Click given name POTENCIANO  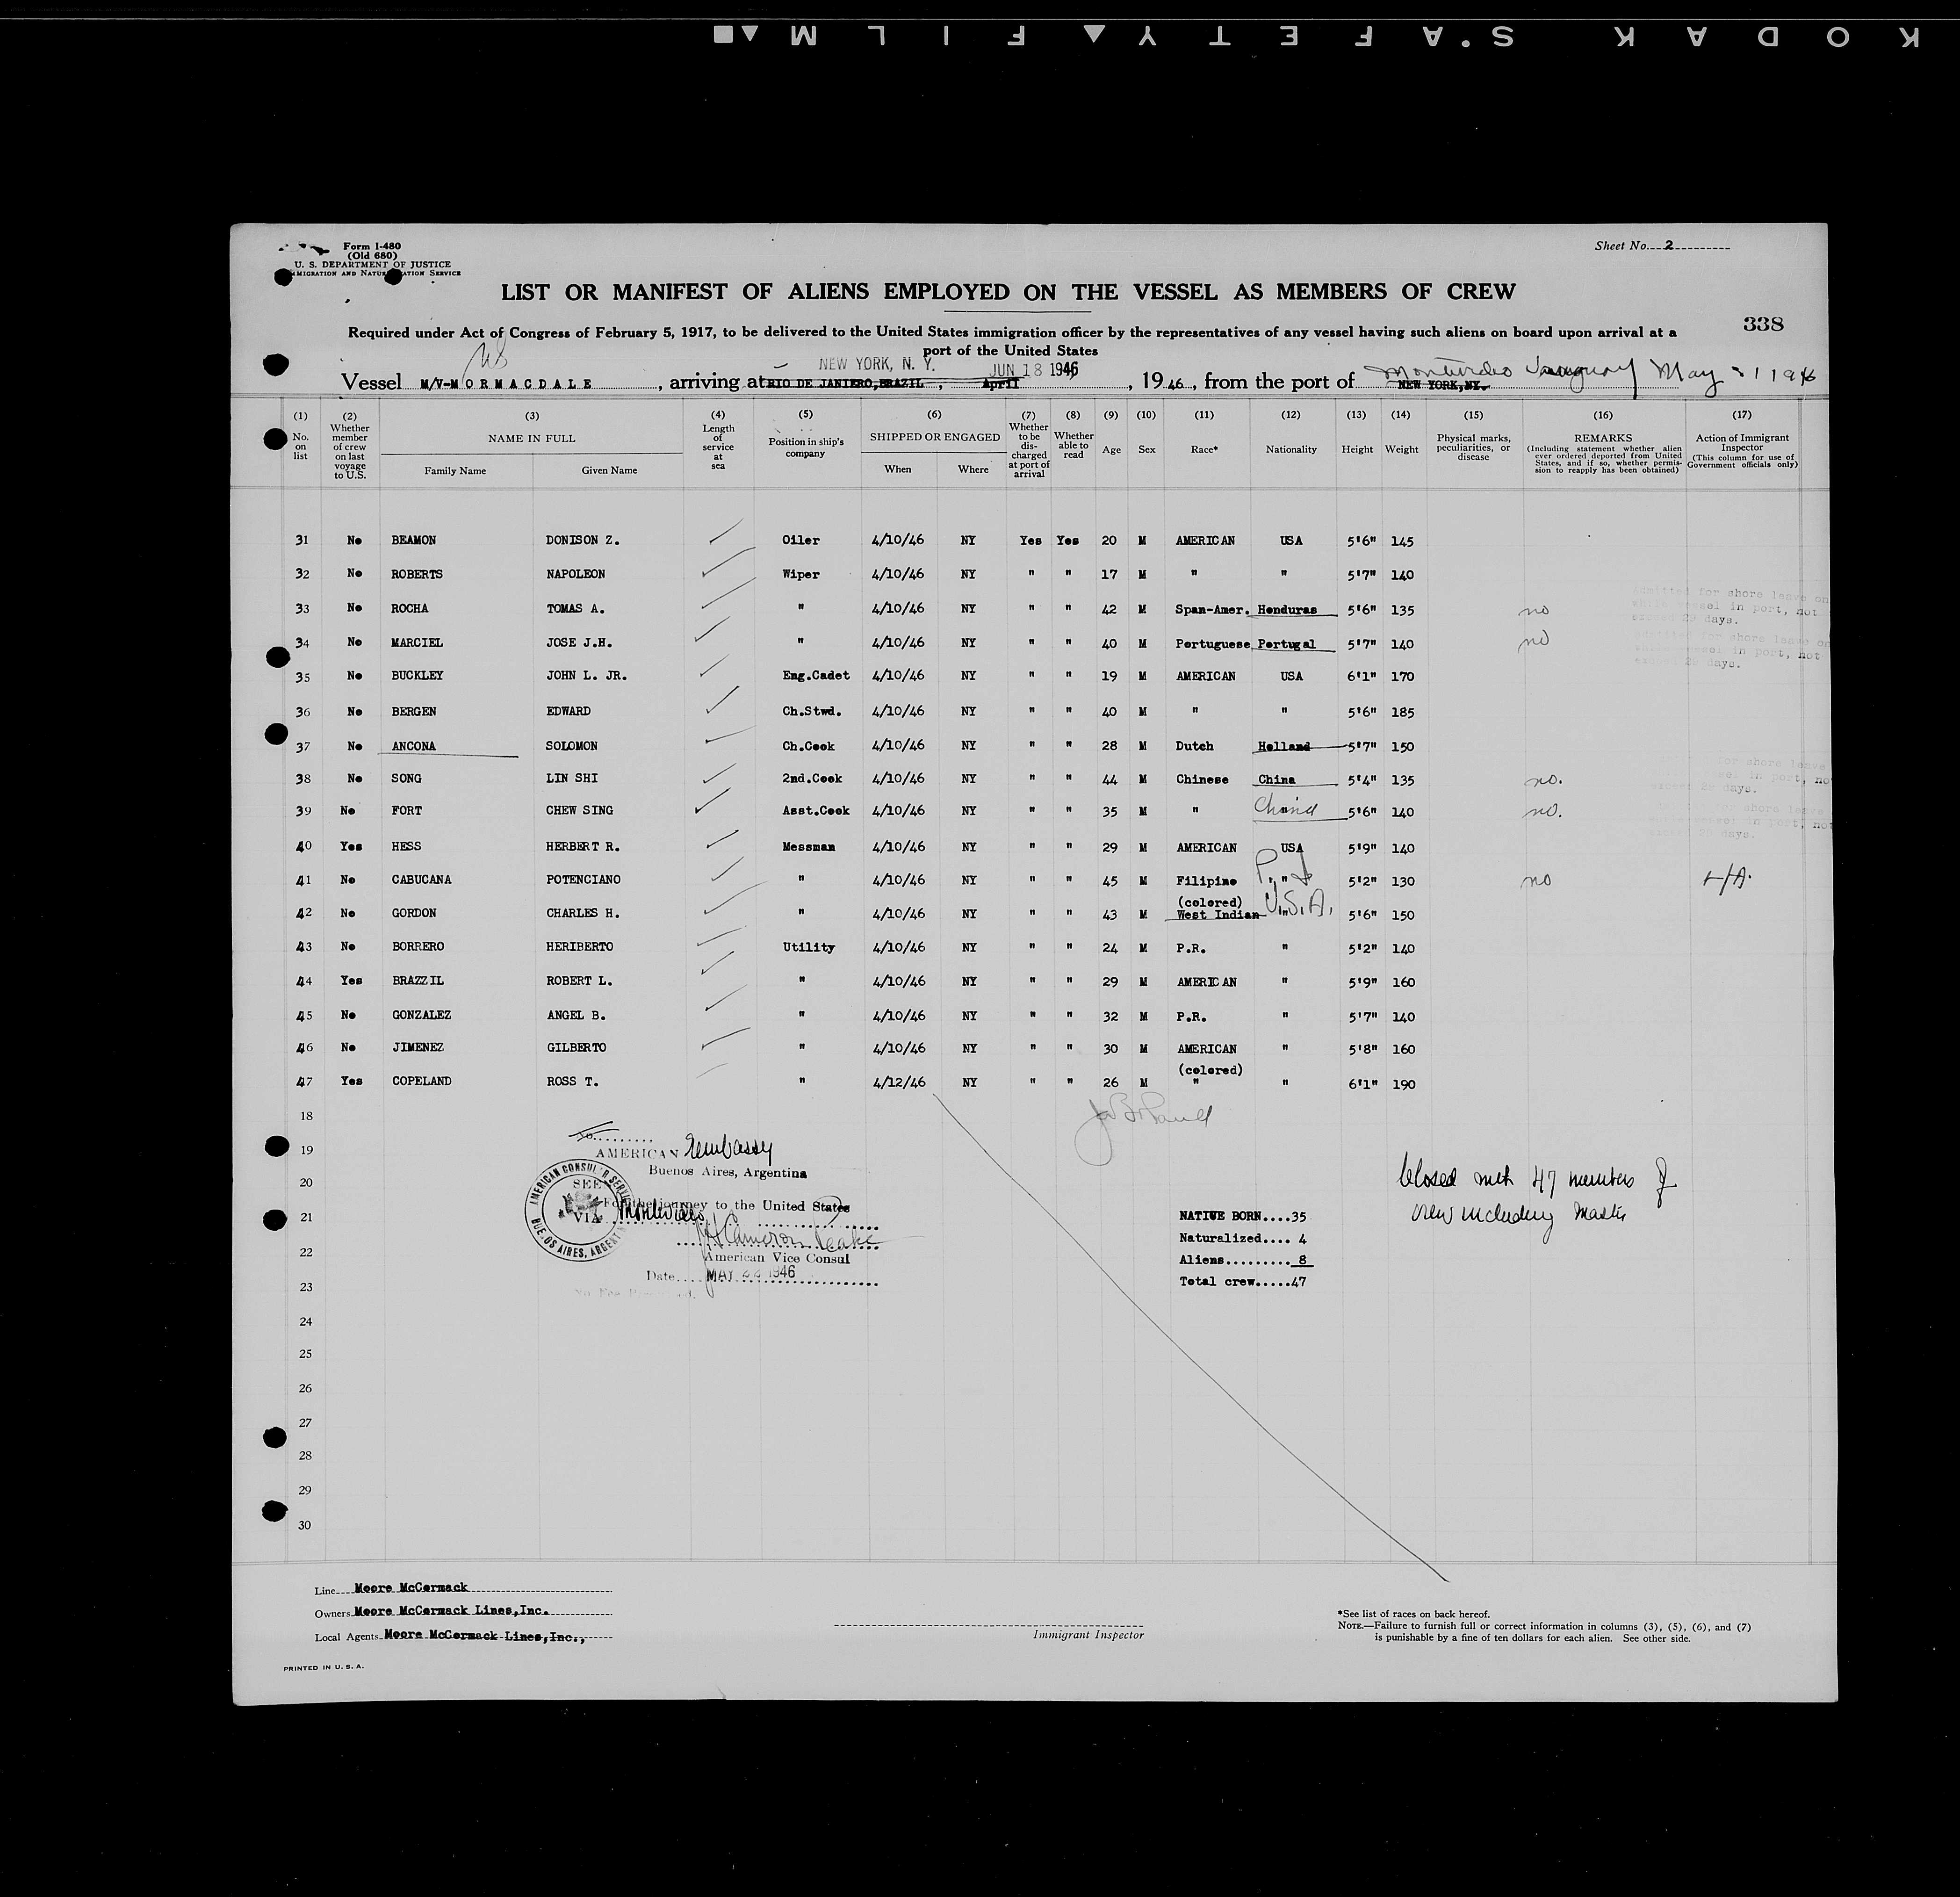(582, 879)
